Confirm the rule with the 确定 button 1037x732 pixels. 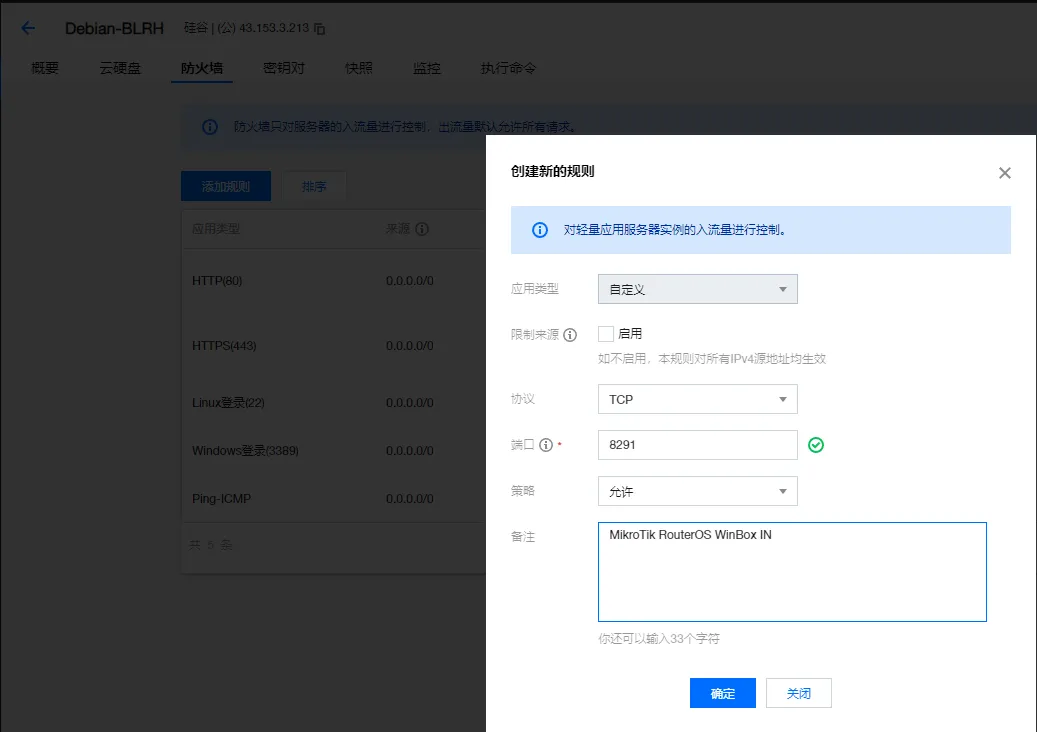click(x=722, y=692)
